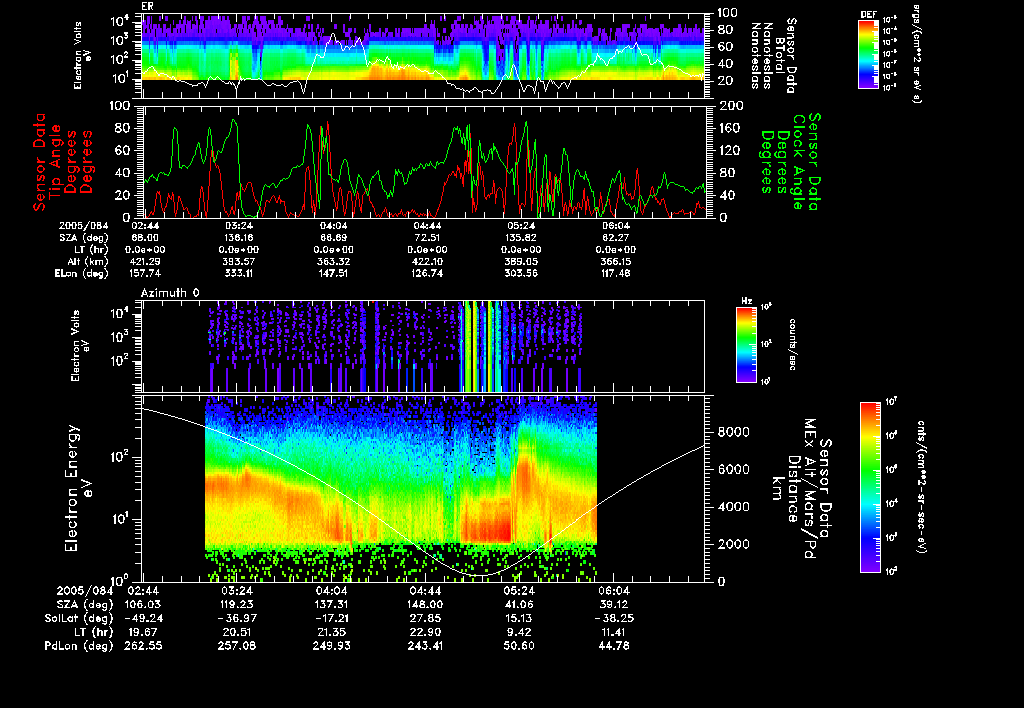Click local time value 20.51
1024x708 pixels.
click(237, 632)
